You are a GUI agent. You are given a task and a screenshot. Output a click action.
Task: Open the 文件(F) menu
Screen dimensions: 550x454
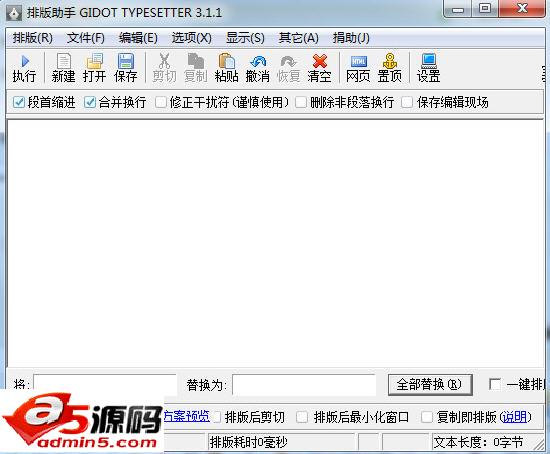click(86, 38)
